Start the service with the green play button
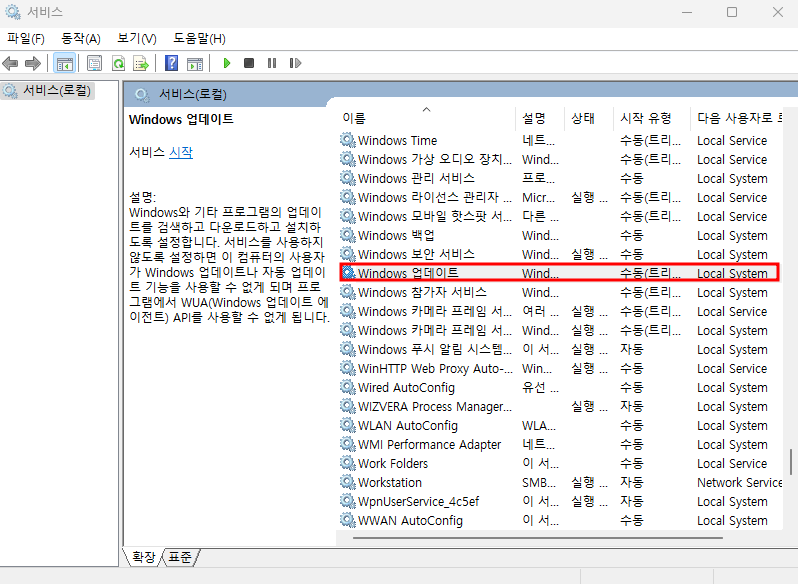 point(227,63)
